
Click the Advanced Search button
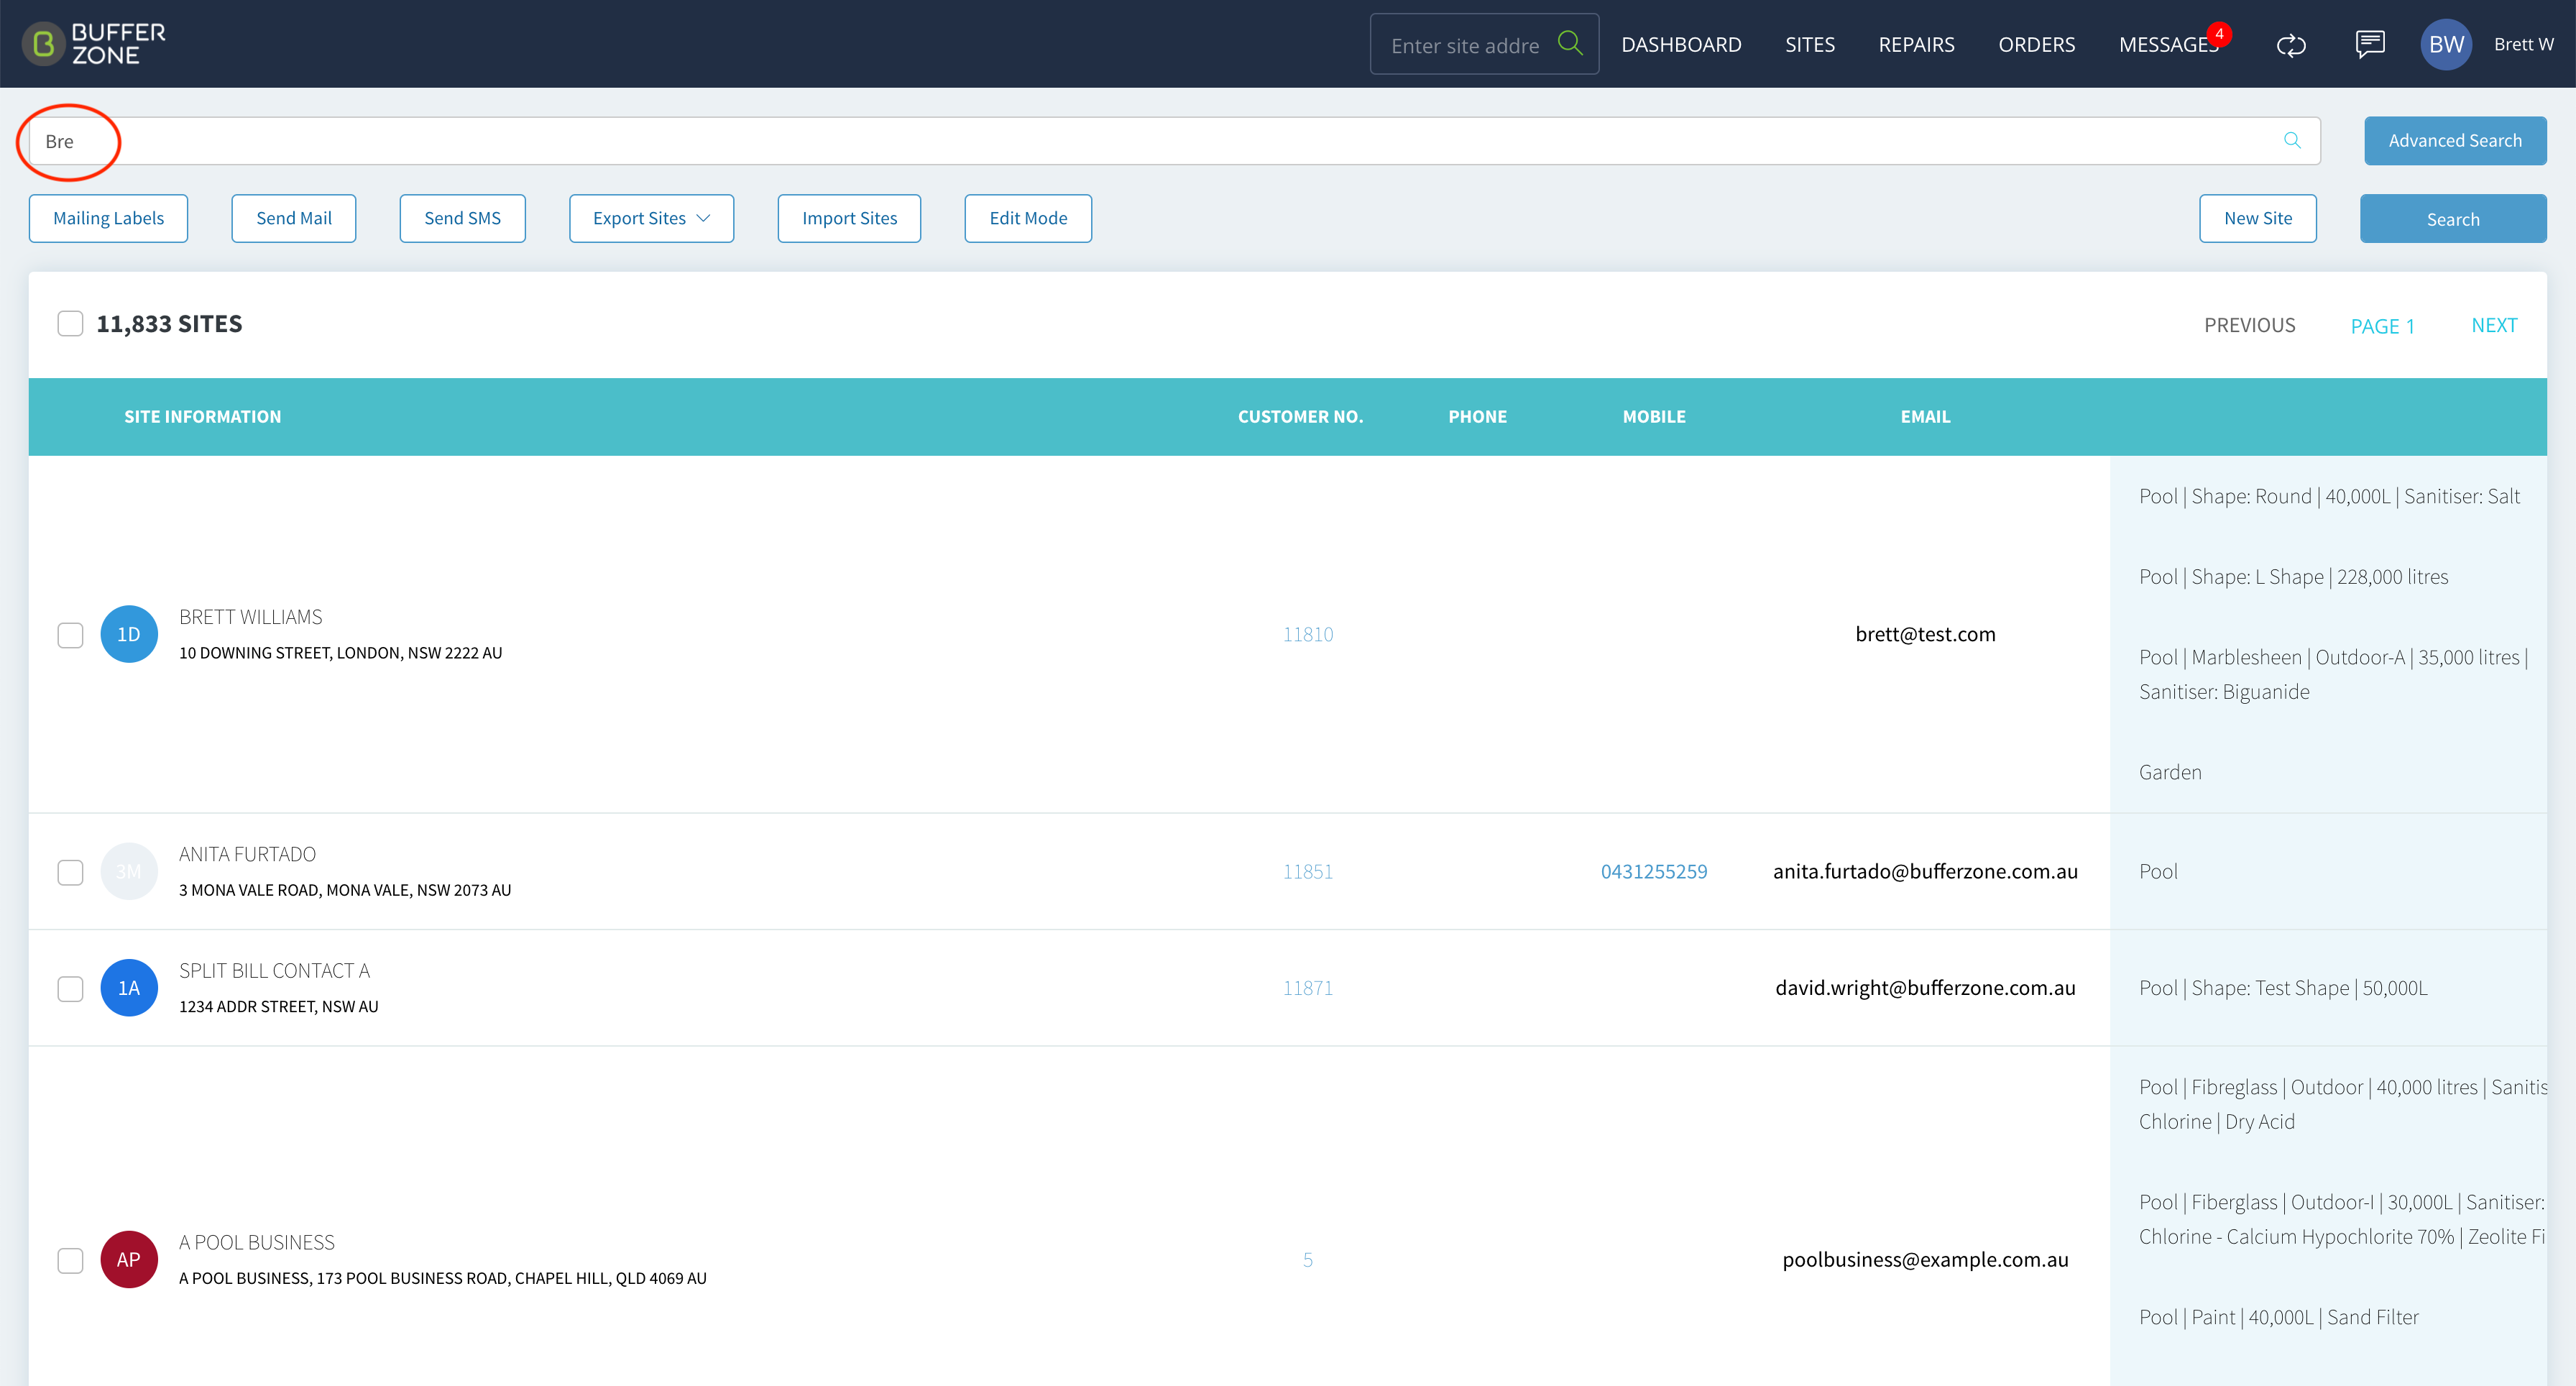click(2455, 140)
